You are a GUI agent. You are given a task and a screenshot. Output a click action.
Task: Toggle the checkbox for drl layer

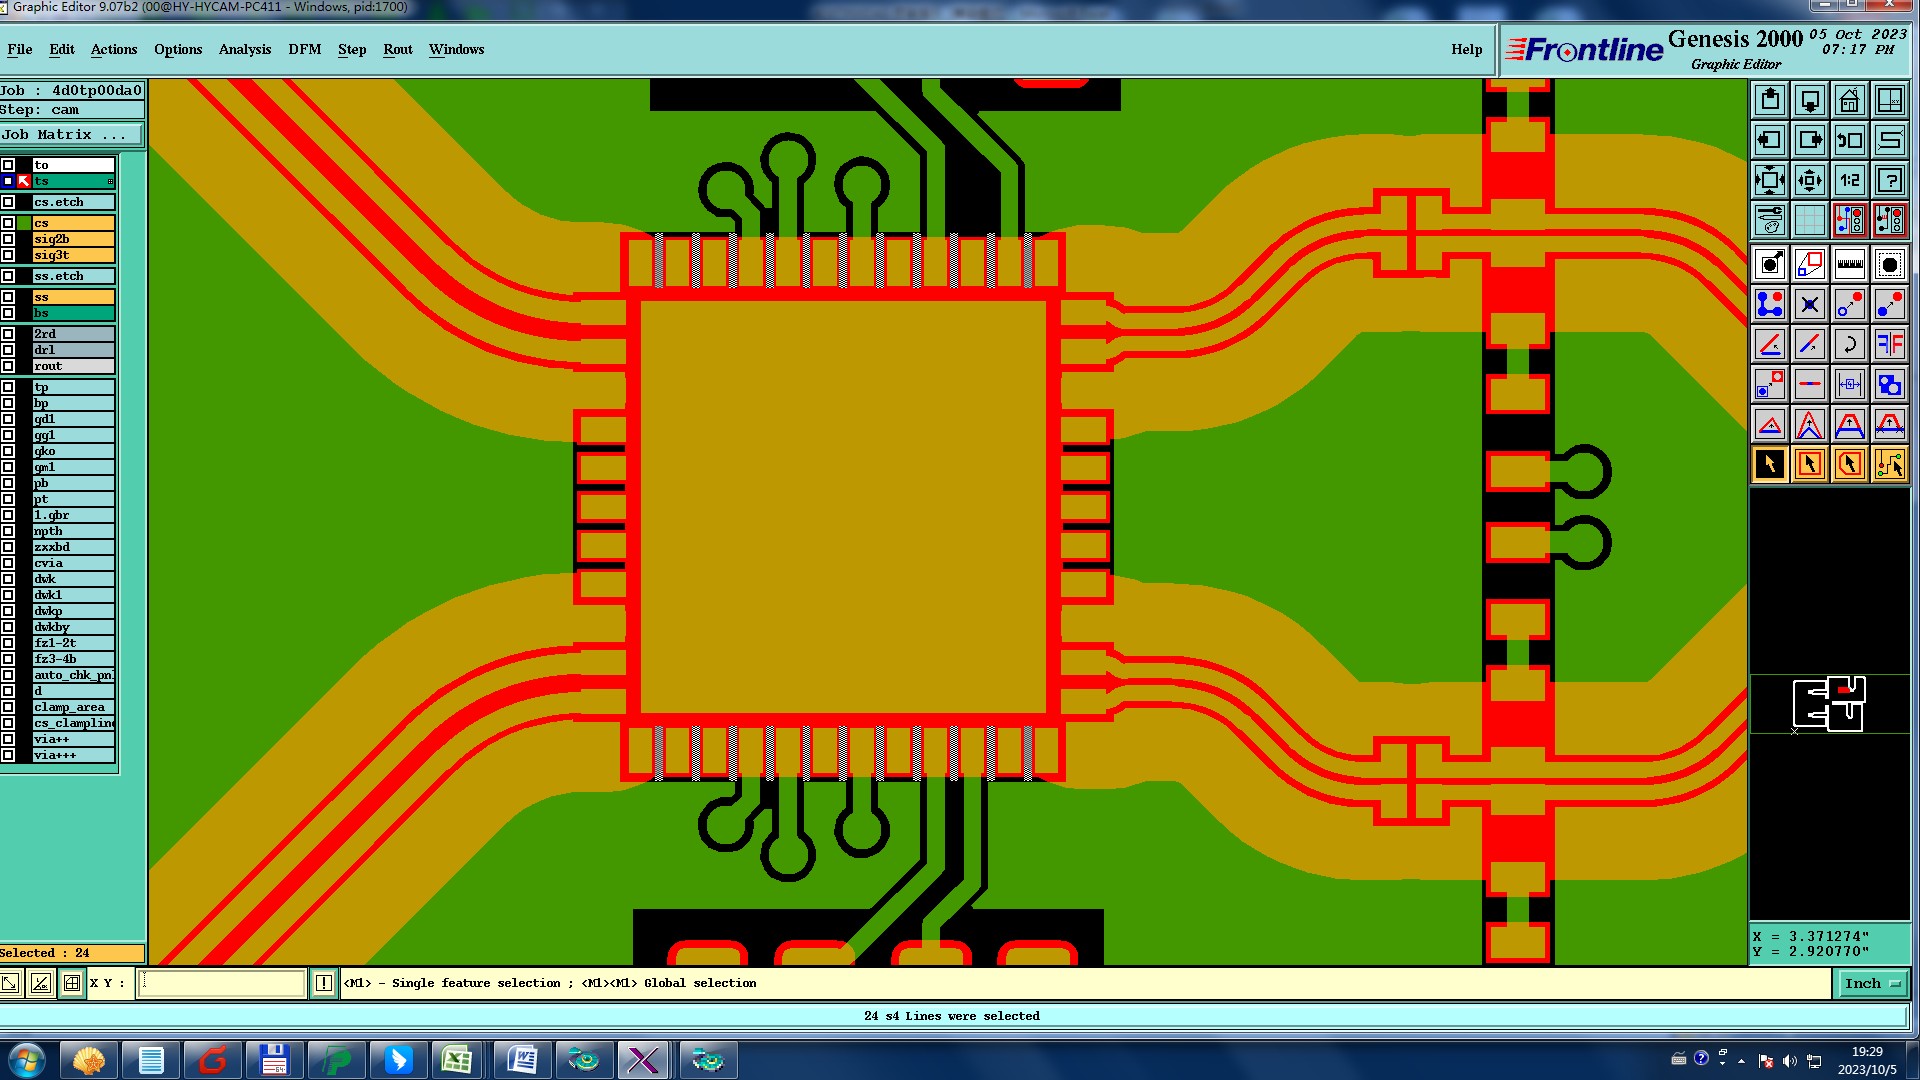pyautogui.click(x=8, y=350)
